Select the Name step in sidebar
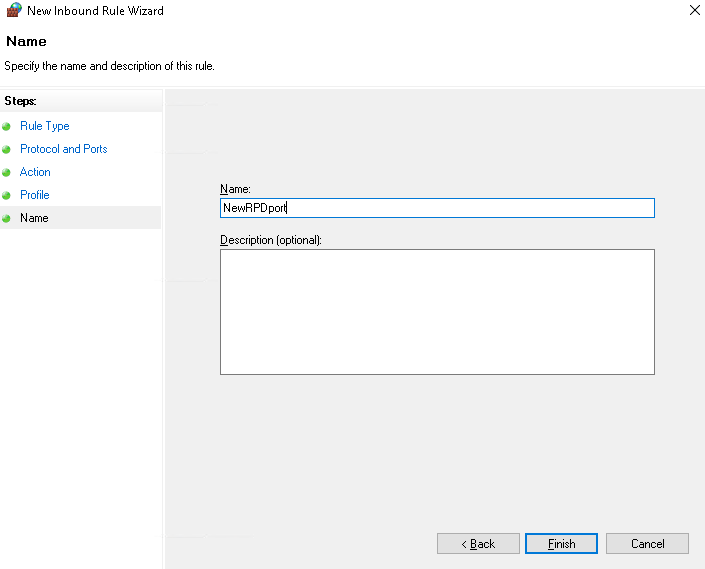Viewport: 705px width, 569px height. (34, 218)
